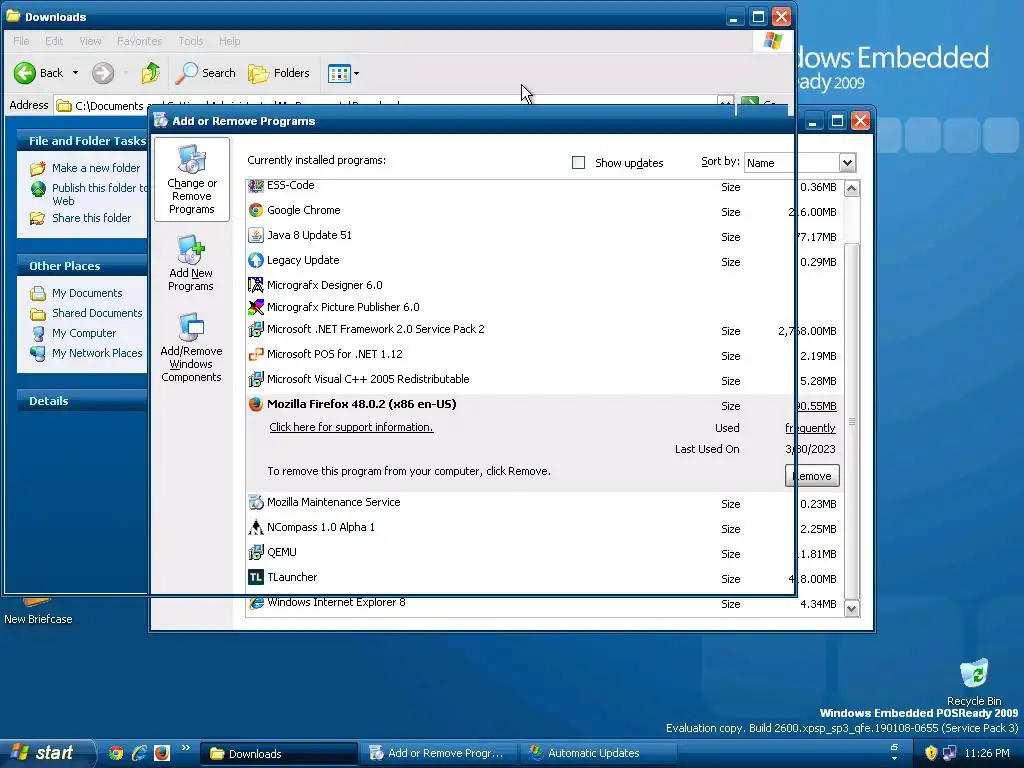The image size is (1024, 768).
Task: Click the Mozilla Firefox program icon
Action: pyautogui.click(x=256, y=404)
